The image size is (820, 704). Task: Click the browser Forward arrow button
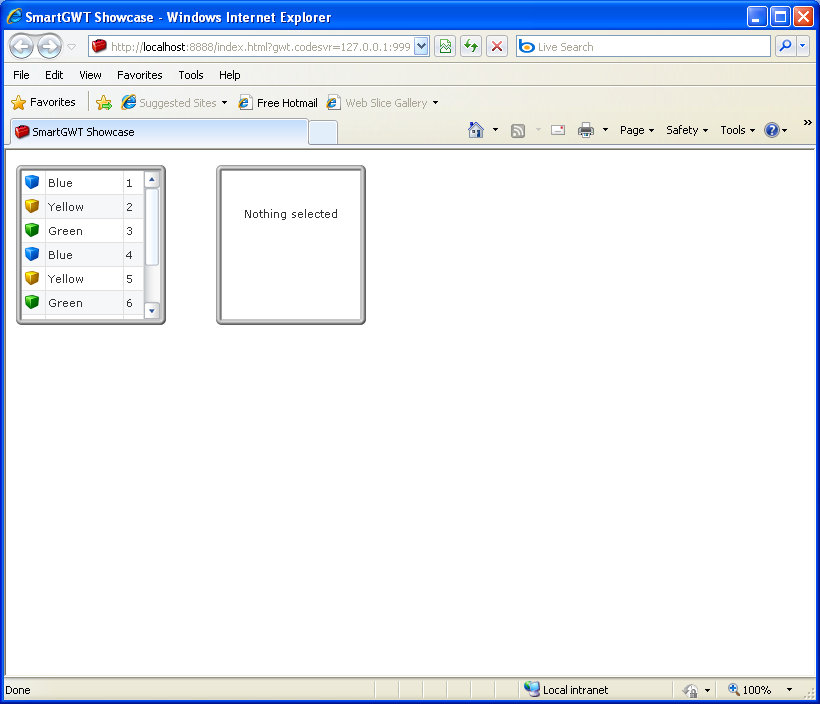coord(50,47)
